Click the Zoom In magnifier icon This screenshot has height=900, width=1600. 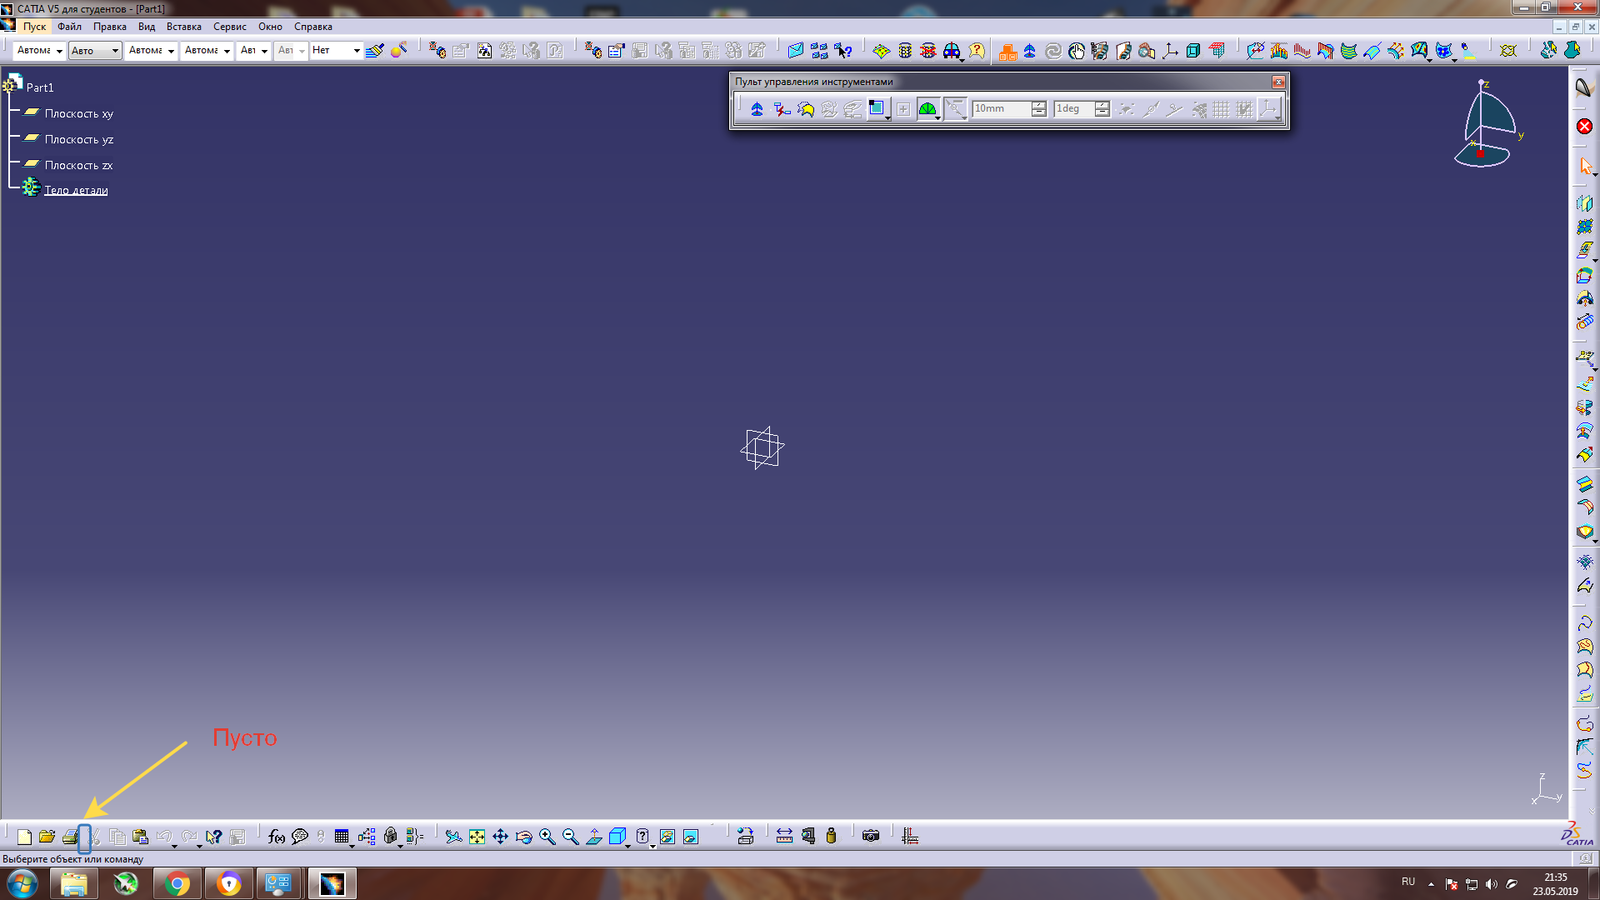pos(547,837)
